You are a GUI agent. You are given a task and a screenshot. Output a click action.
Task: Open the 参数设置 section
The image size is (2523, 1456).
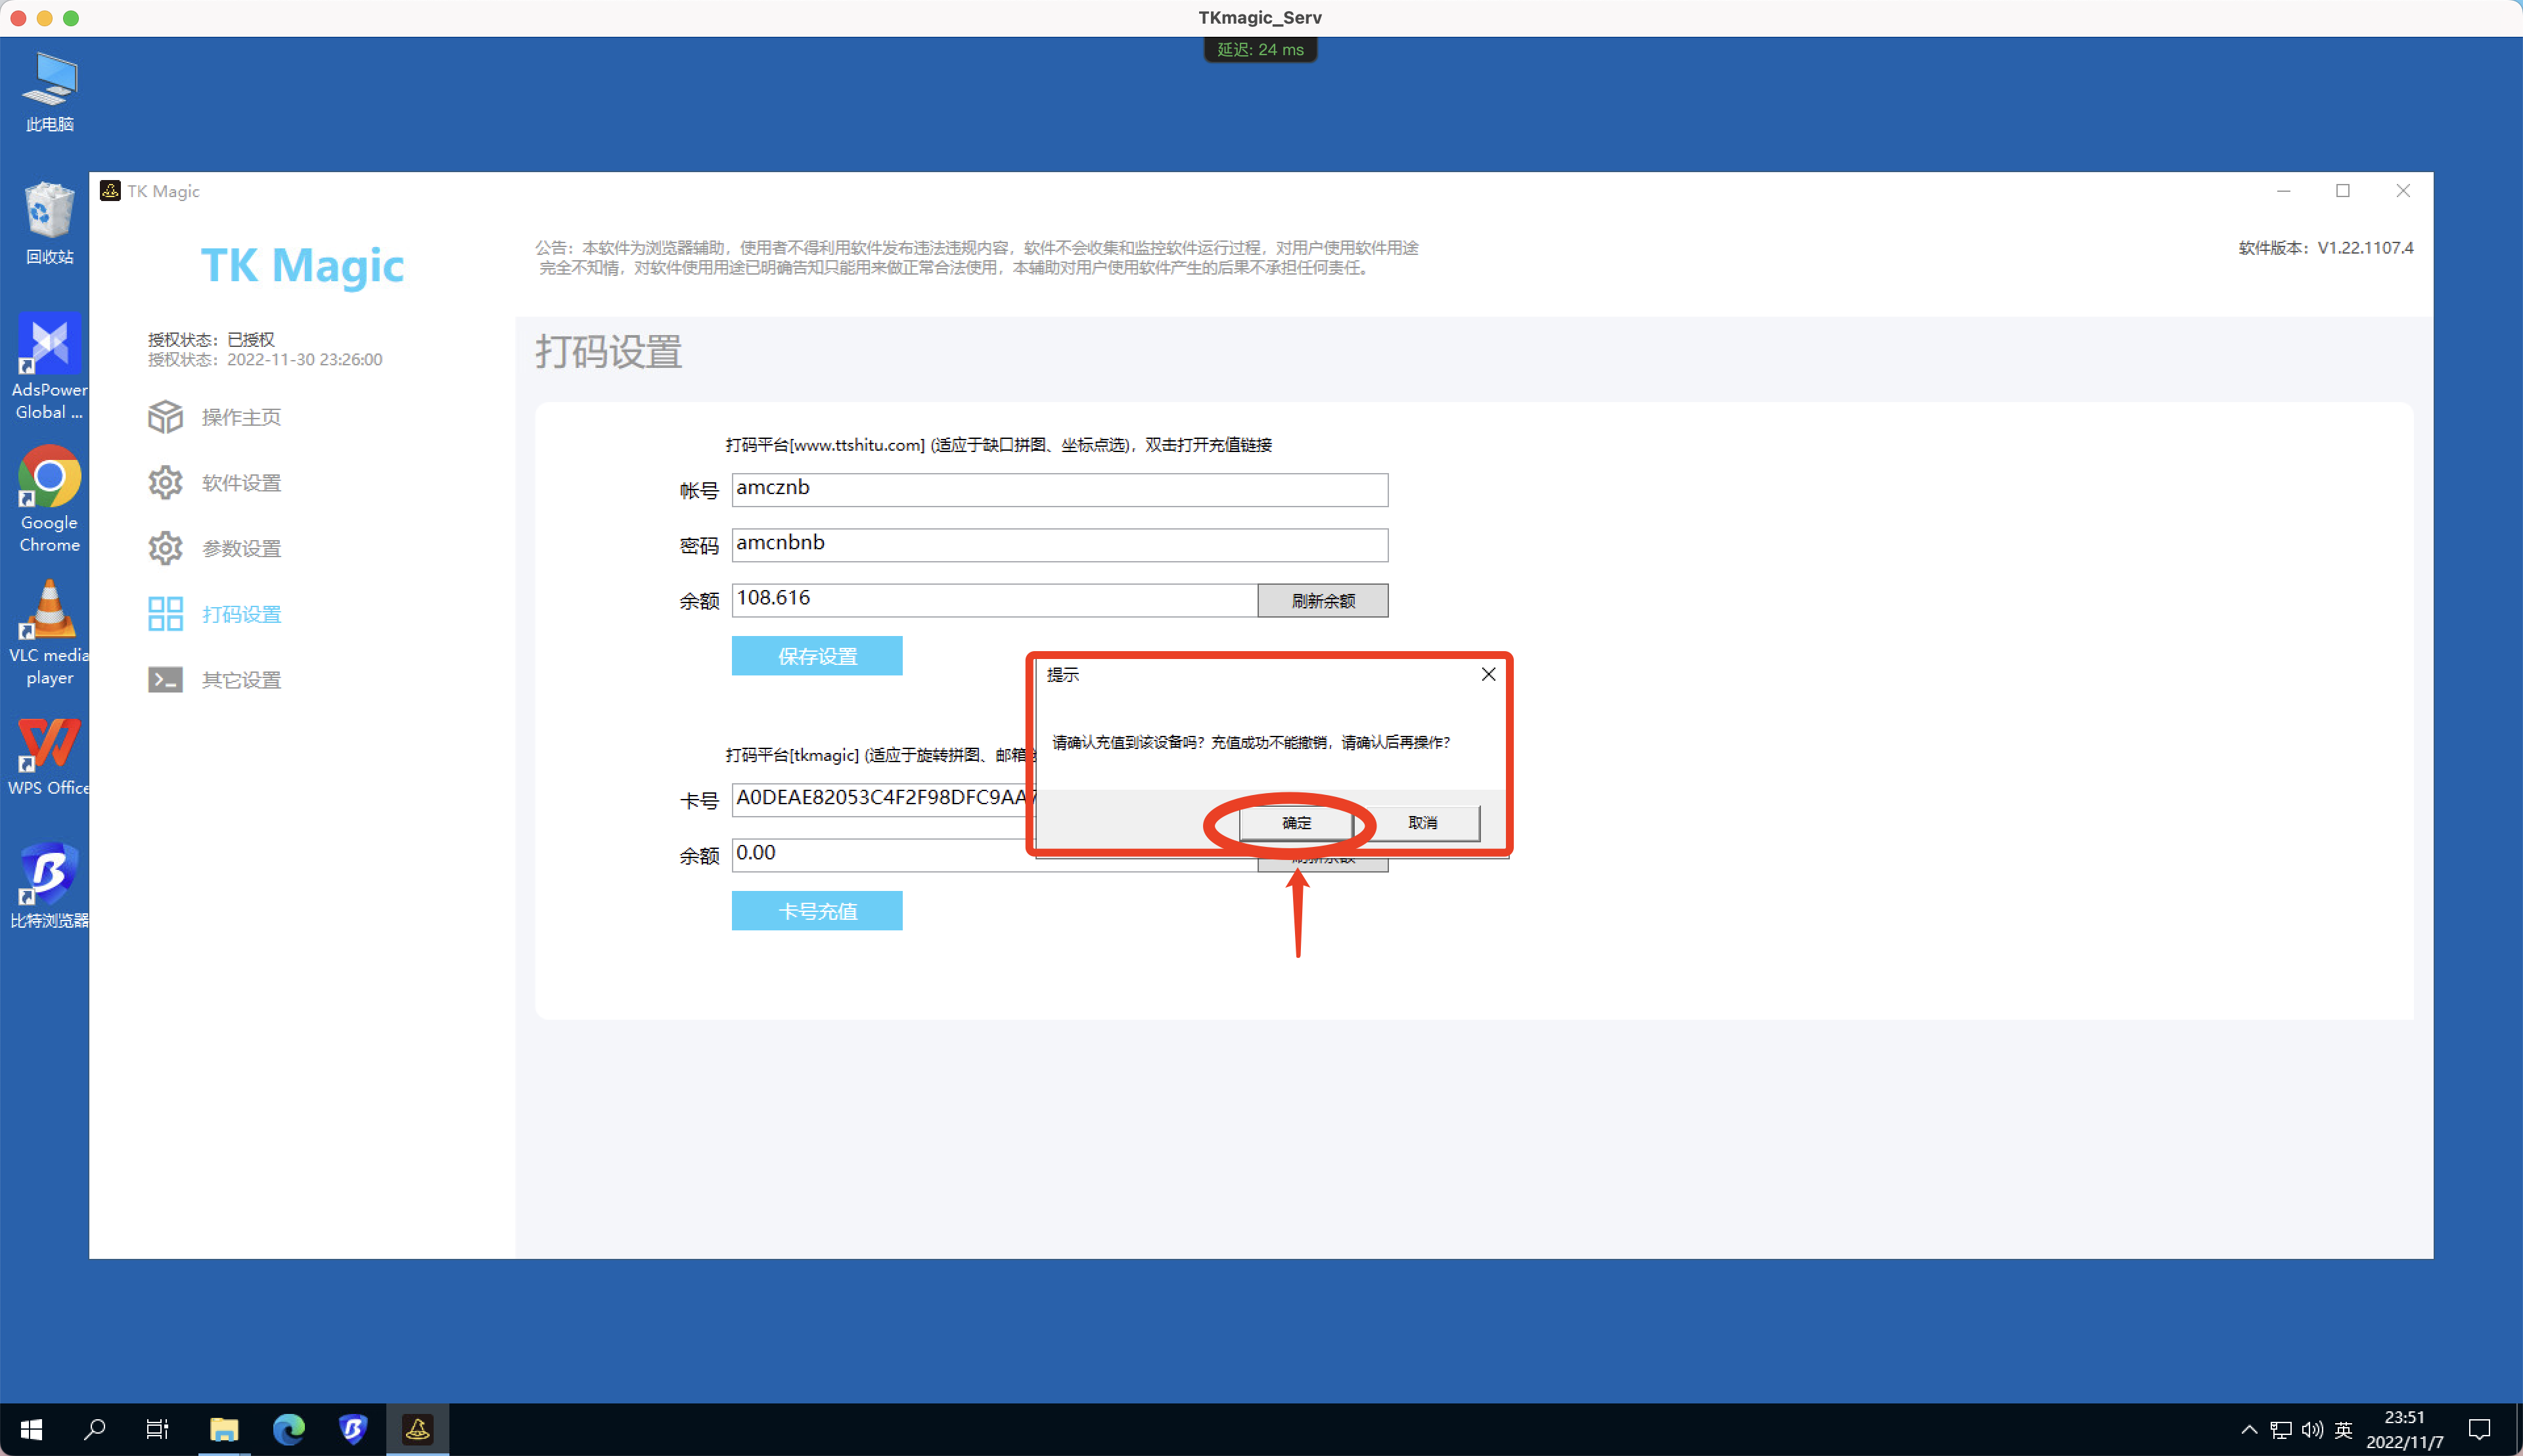click(241, 548)
